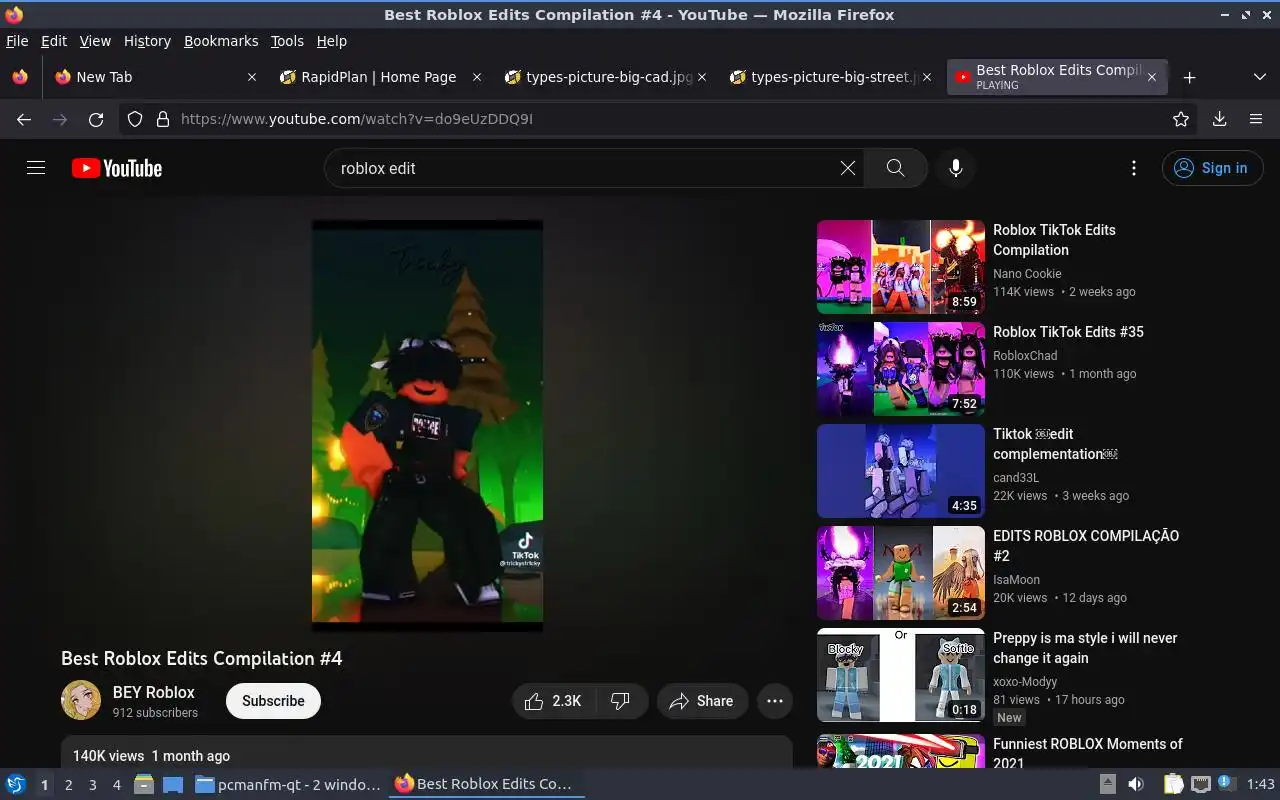View site info via the padlock icon
The height and width of the screenshot is (800, 1280).
[163, 119]
